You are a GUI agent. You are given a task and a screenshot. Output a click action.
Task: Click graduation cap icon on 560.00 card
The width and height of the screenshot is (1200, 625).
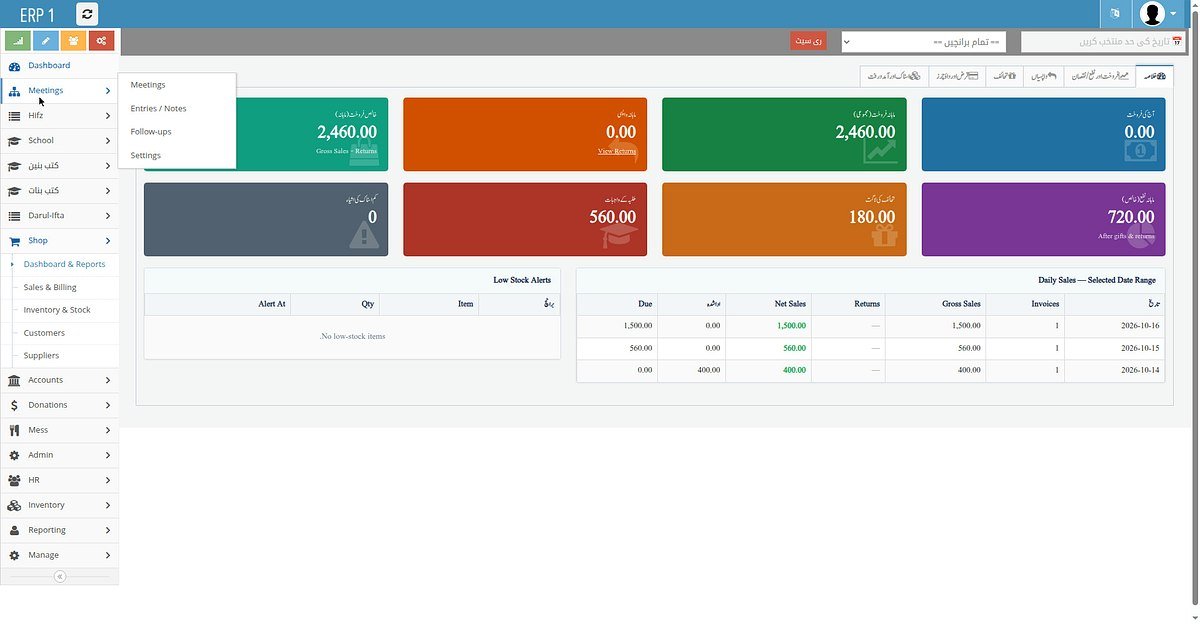click(x=619, y=236)
